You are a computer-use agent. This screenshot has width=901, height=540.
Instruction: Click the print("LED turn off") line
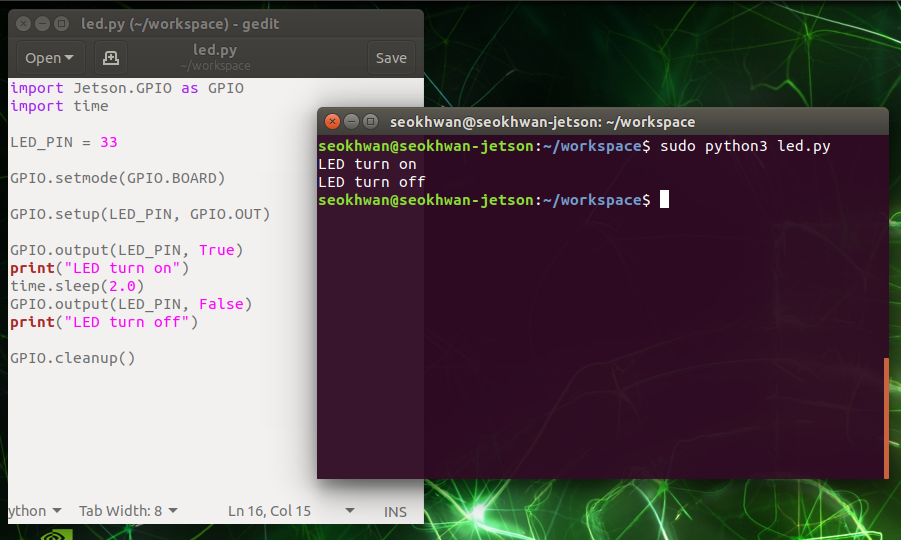click(x=104, y=322)
